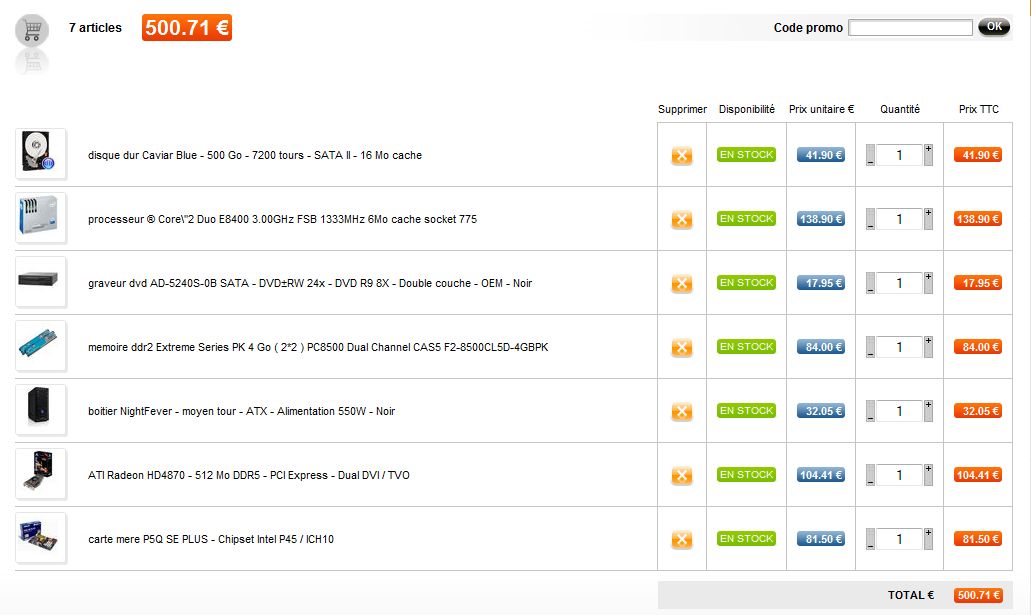Click the quantity field for DVD burner
1031x615 pixels.
[899, 283]
